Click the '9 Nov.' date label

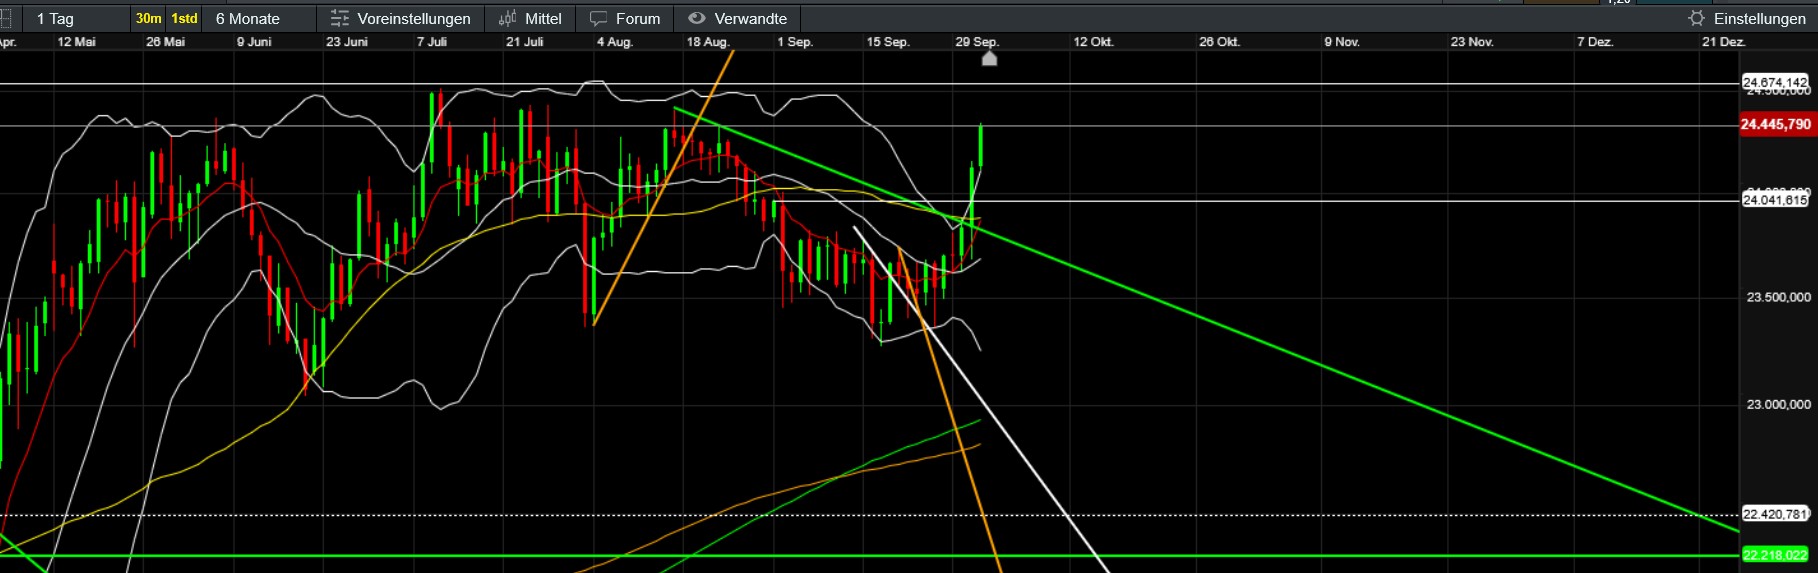point(1342,42)
